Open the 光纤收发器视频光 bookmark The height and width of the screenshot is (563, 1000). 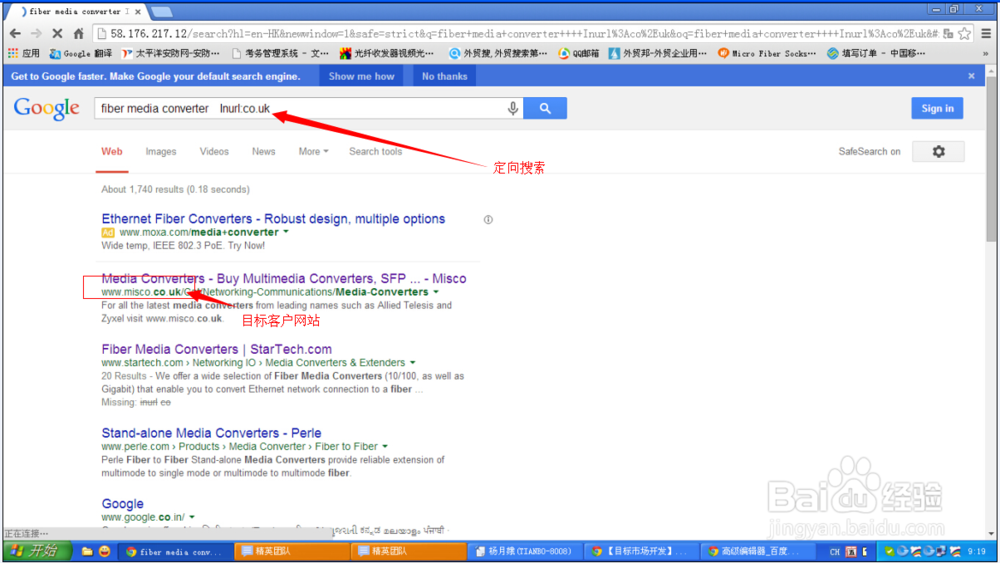tap(387, 54)
